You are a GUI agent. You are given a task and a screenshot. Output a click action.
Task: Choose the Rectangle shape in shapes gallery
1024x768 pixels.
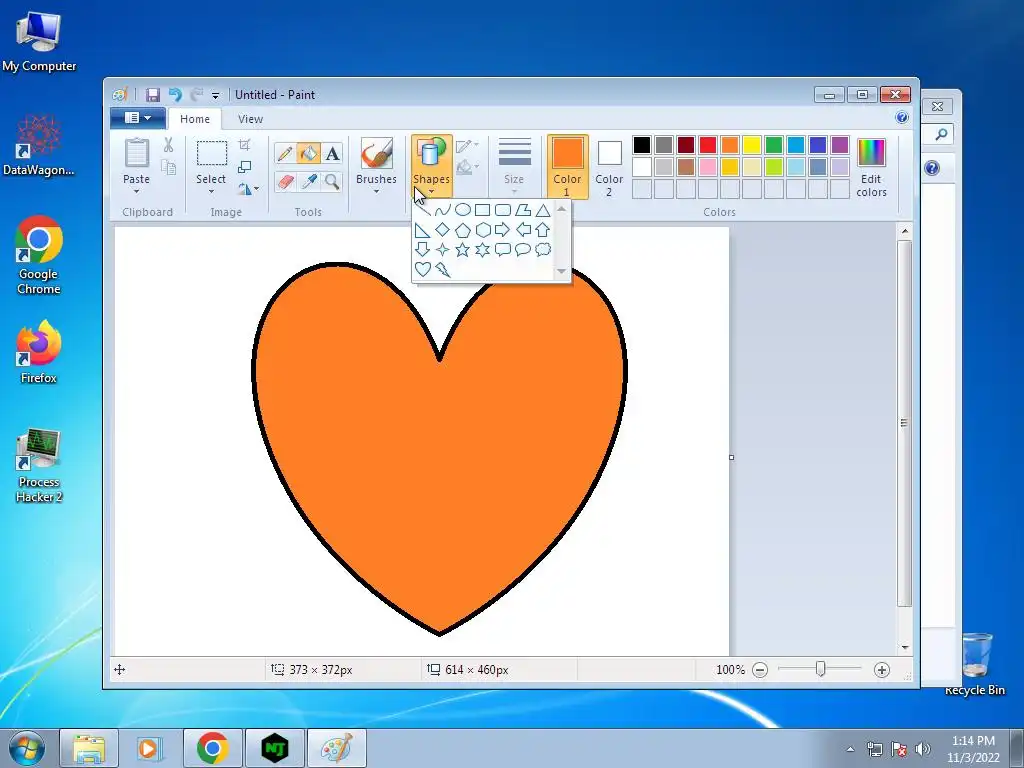click(483, 210)
